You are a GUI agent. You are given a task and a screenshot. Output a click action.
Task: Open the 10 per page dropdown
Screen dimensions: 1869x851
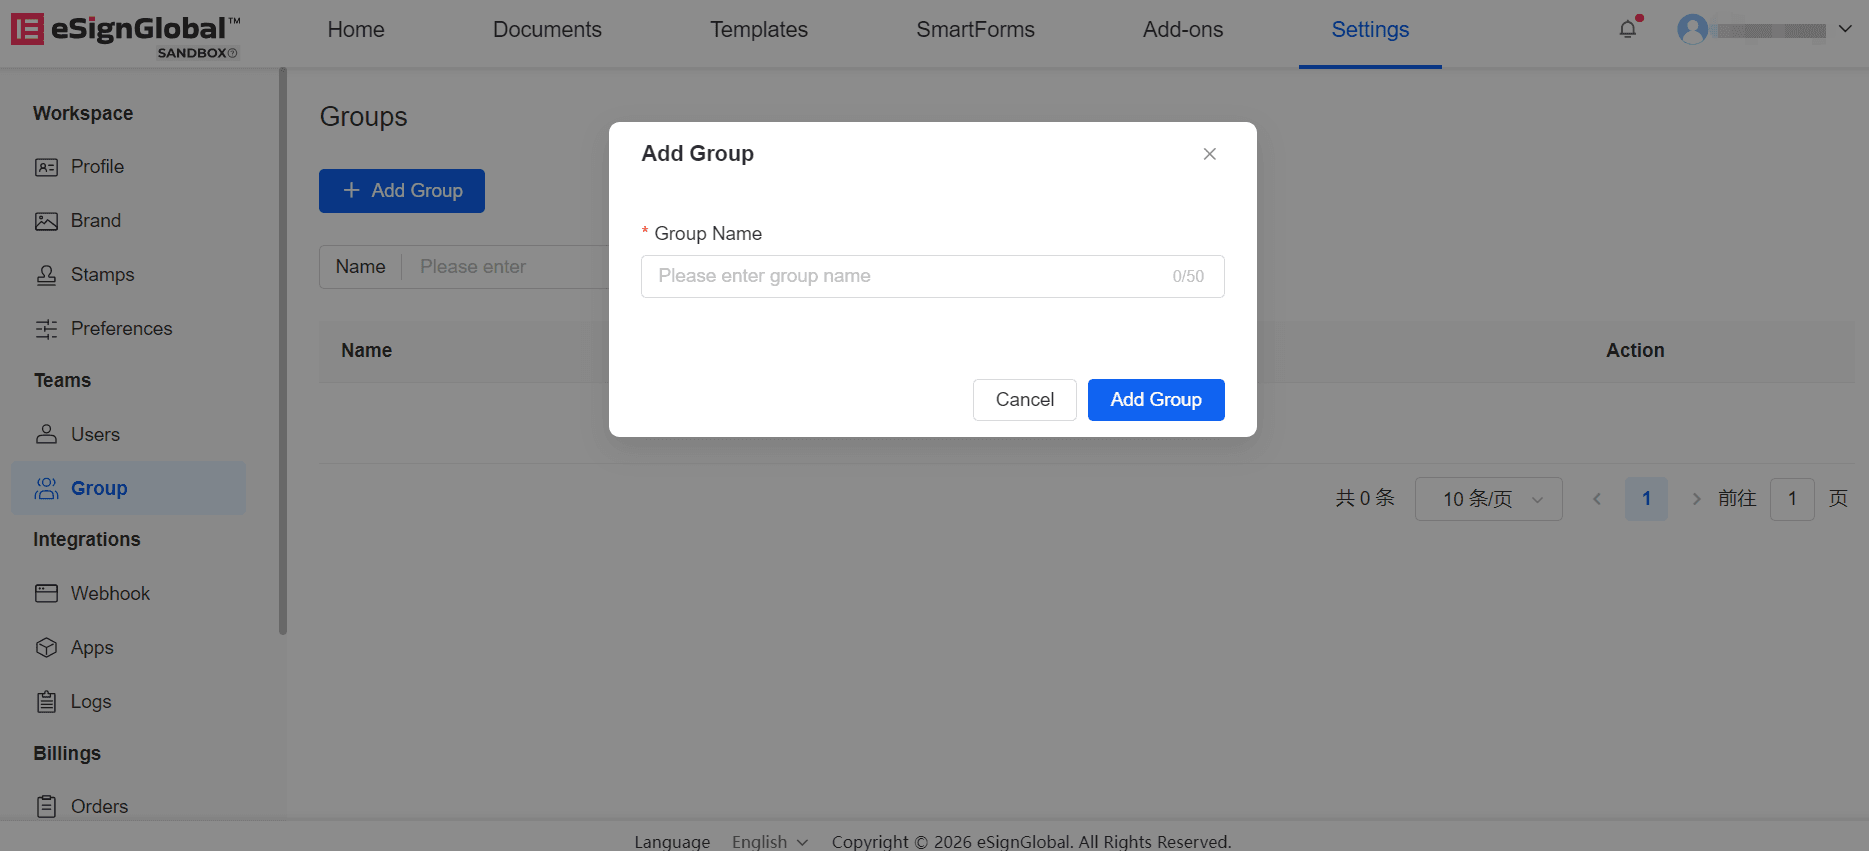pos(1488,499)
